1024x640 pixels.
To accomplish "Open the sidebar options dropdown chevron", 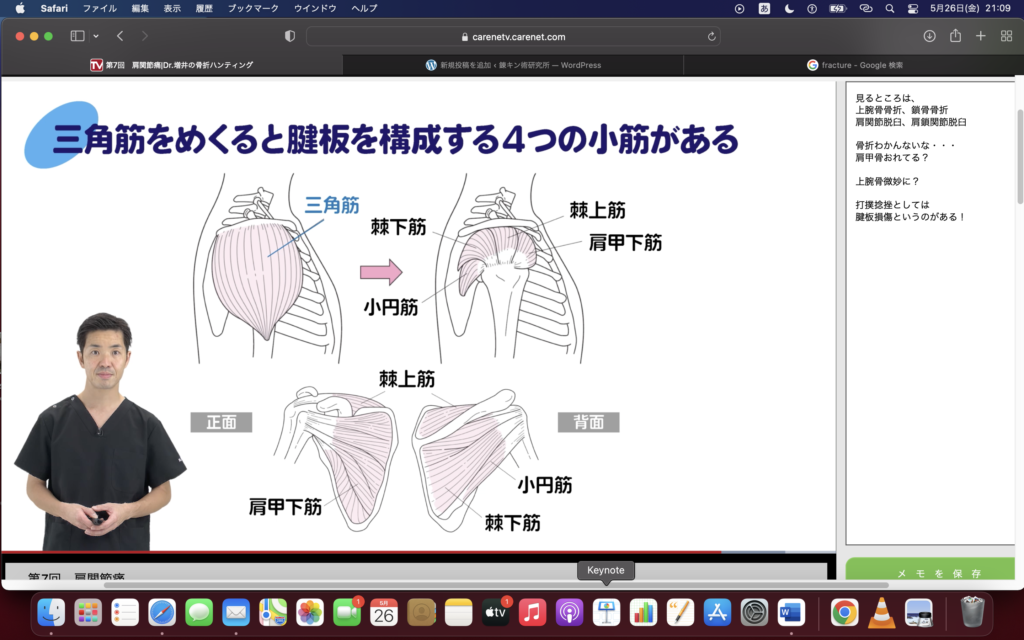I will 96,36.
